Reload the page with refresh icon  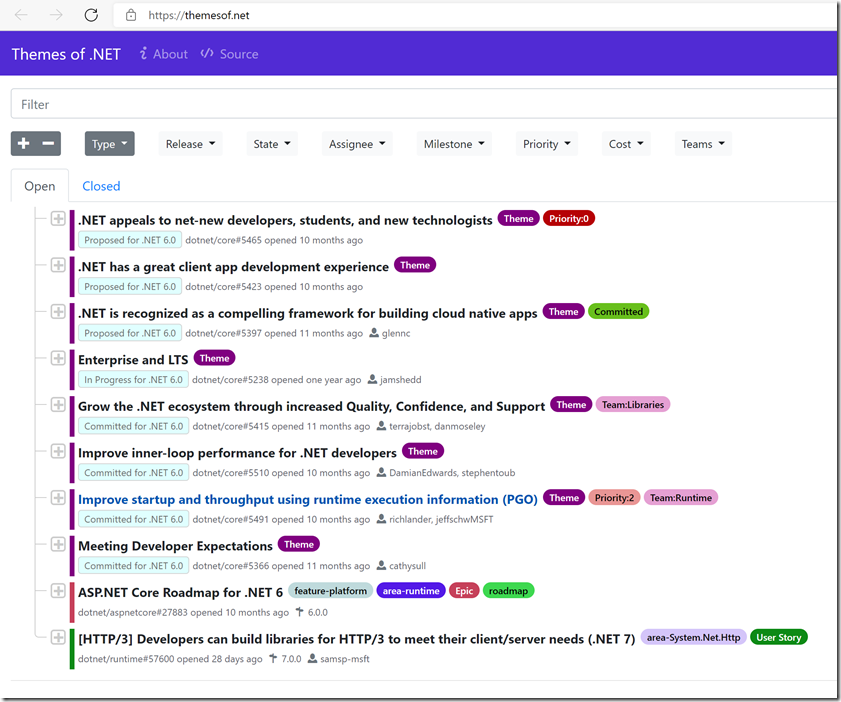point(91,15)
